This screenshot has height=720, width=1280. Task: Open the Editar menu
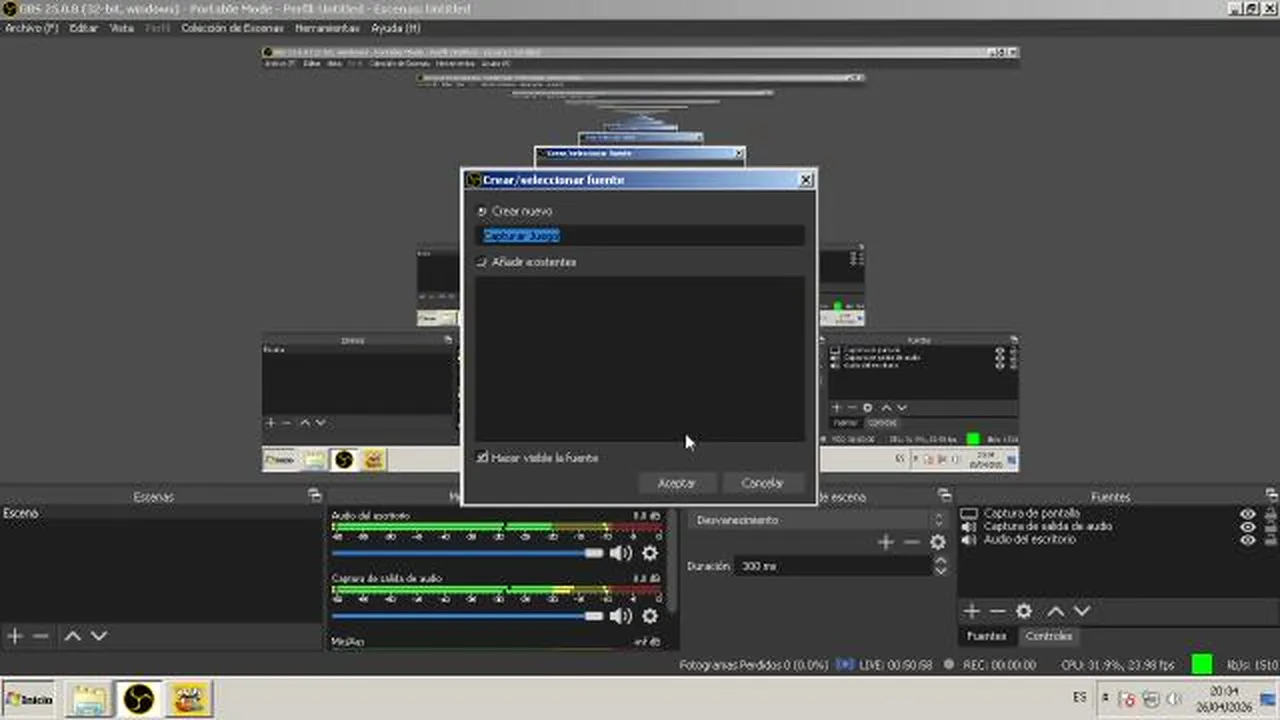click(x=84, y=28)
